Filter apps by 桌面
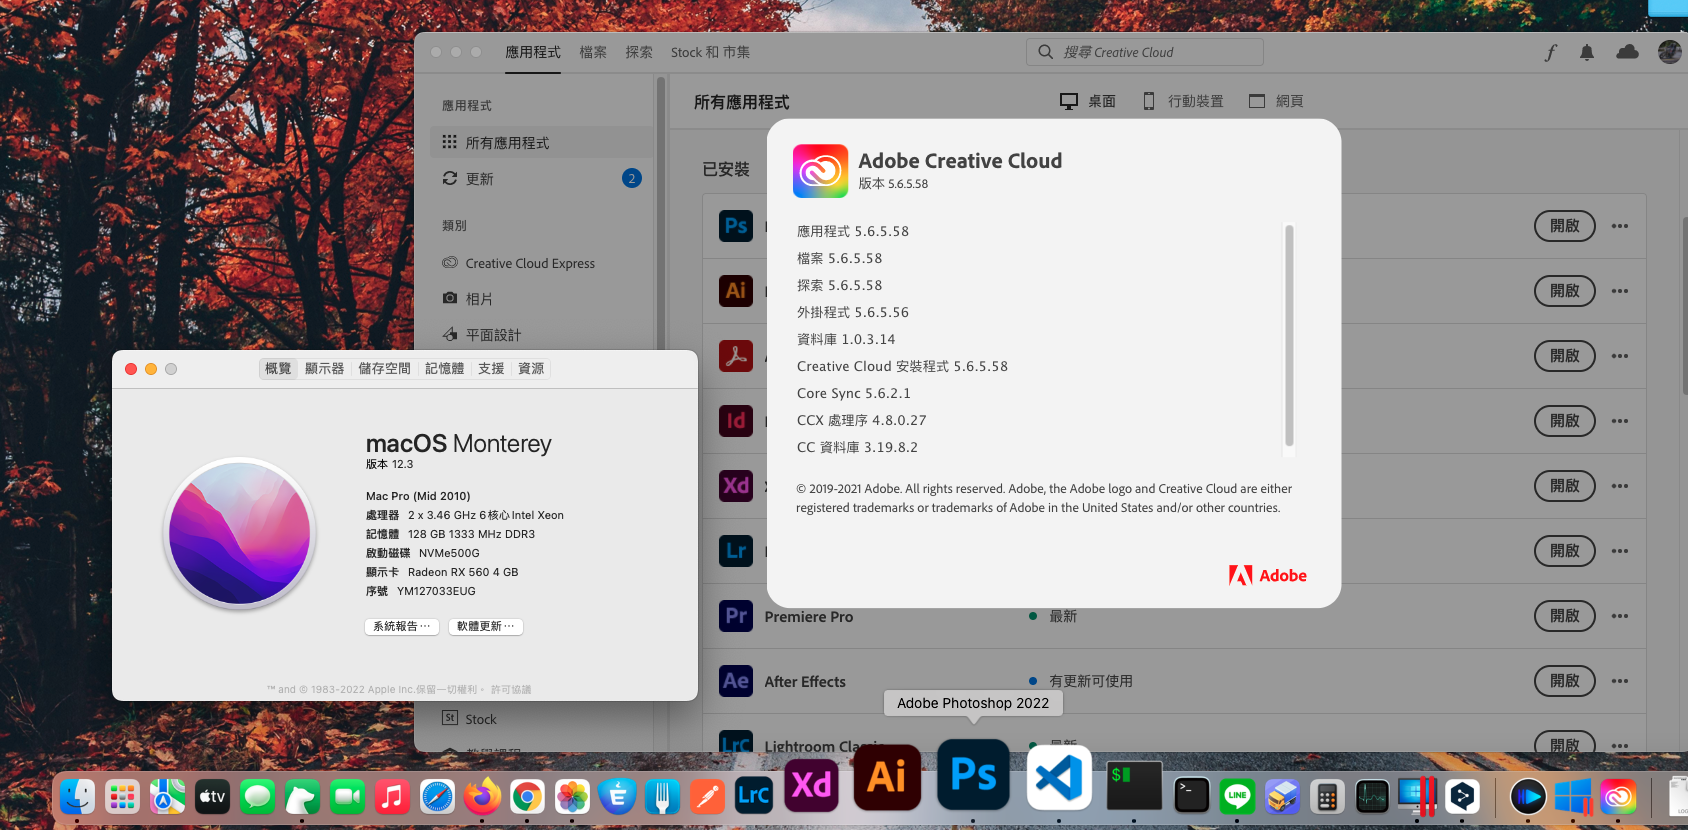The height and width of the screenshot is (830, 1688). click(x=1088, y=101)
